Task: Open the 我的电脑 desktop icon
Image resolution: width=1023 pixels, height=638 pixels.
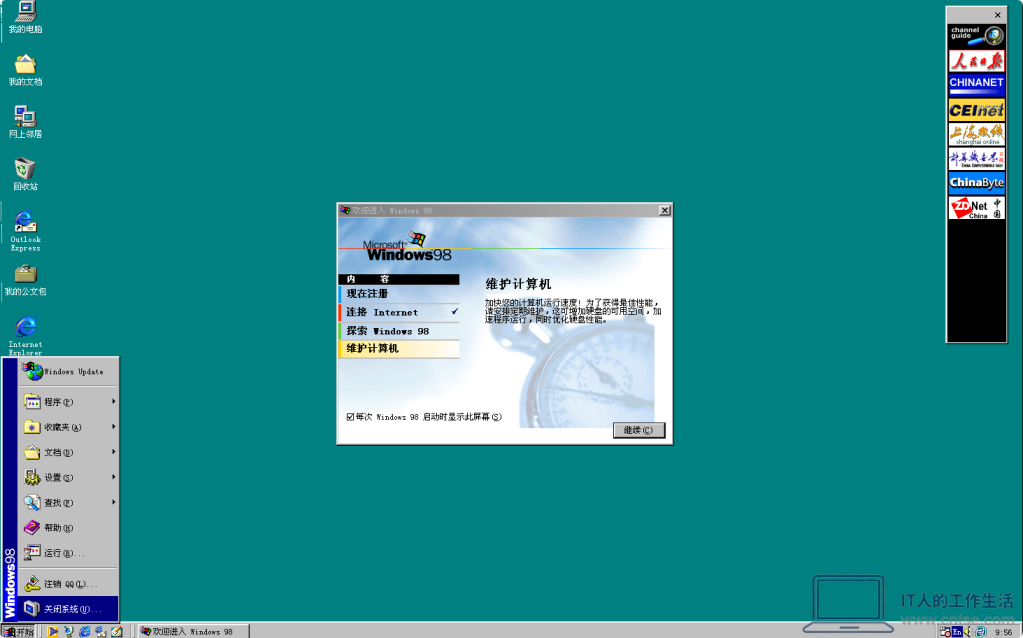Action: tap(25, 18)
